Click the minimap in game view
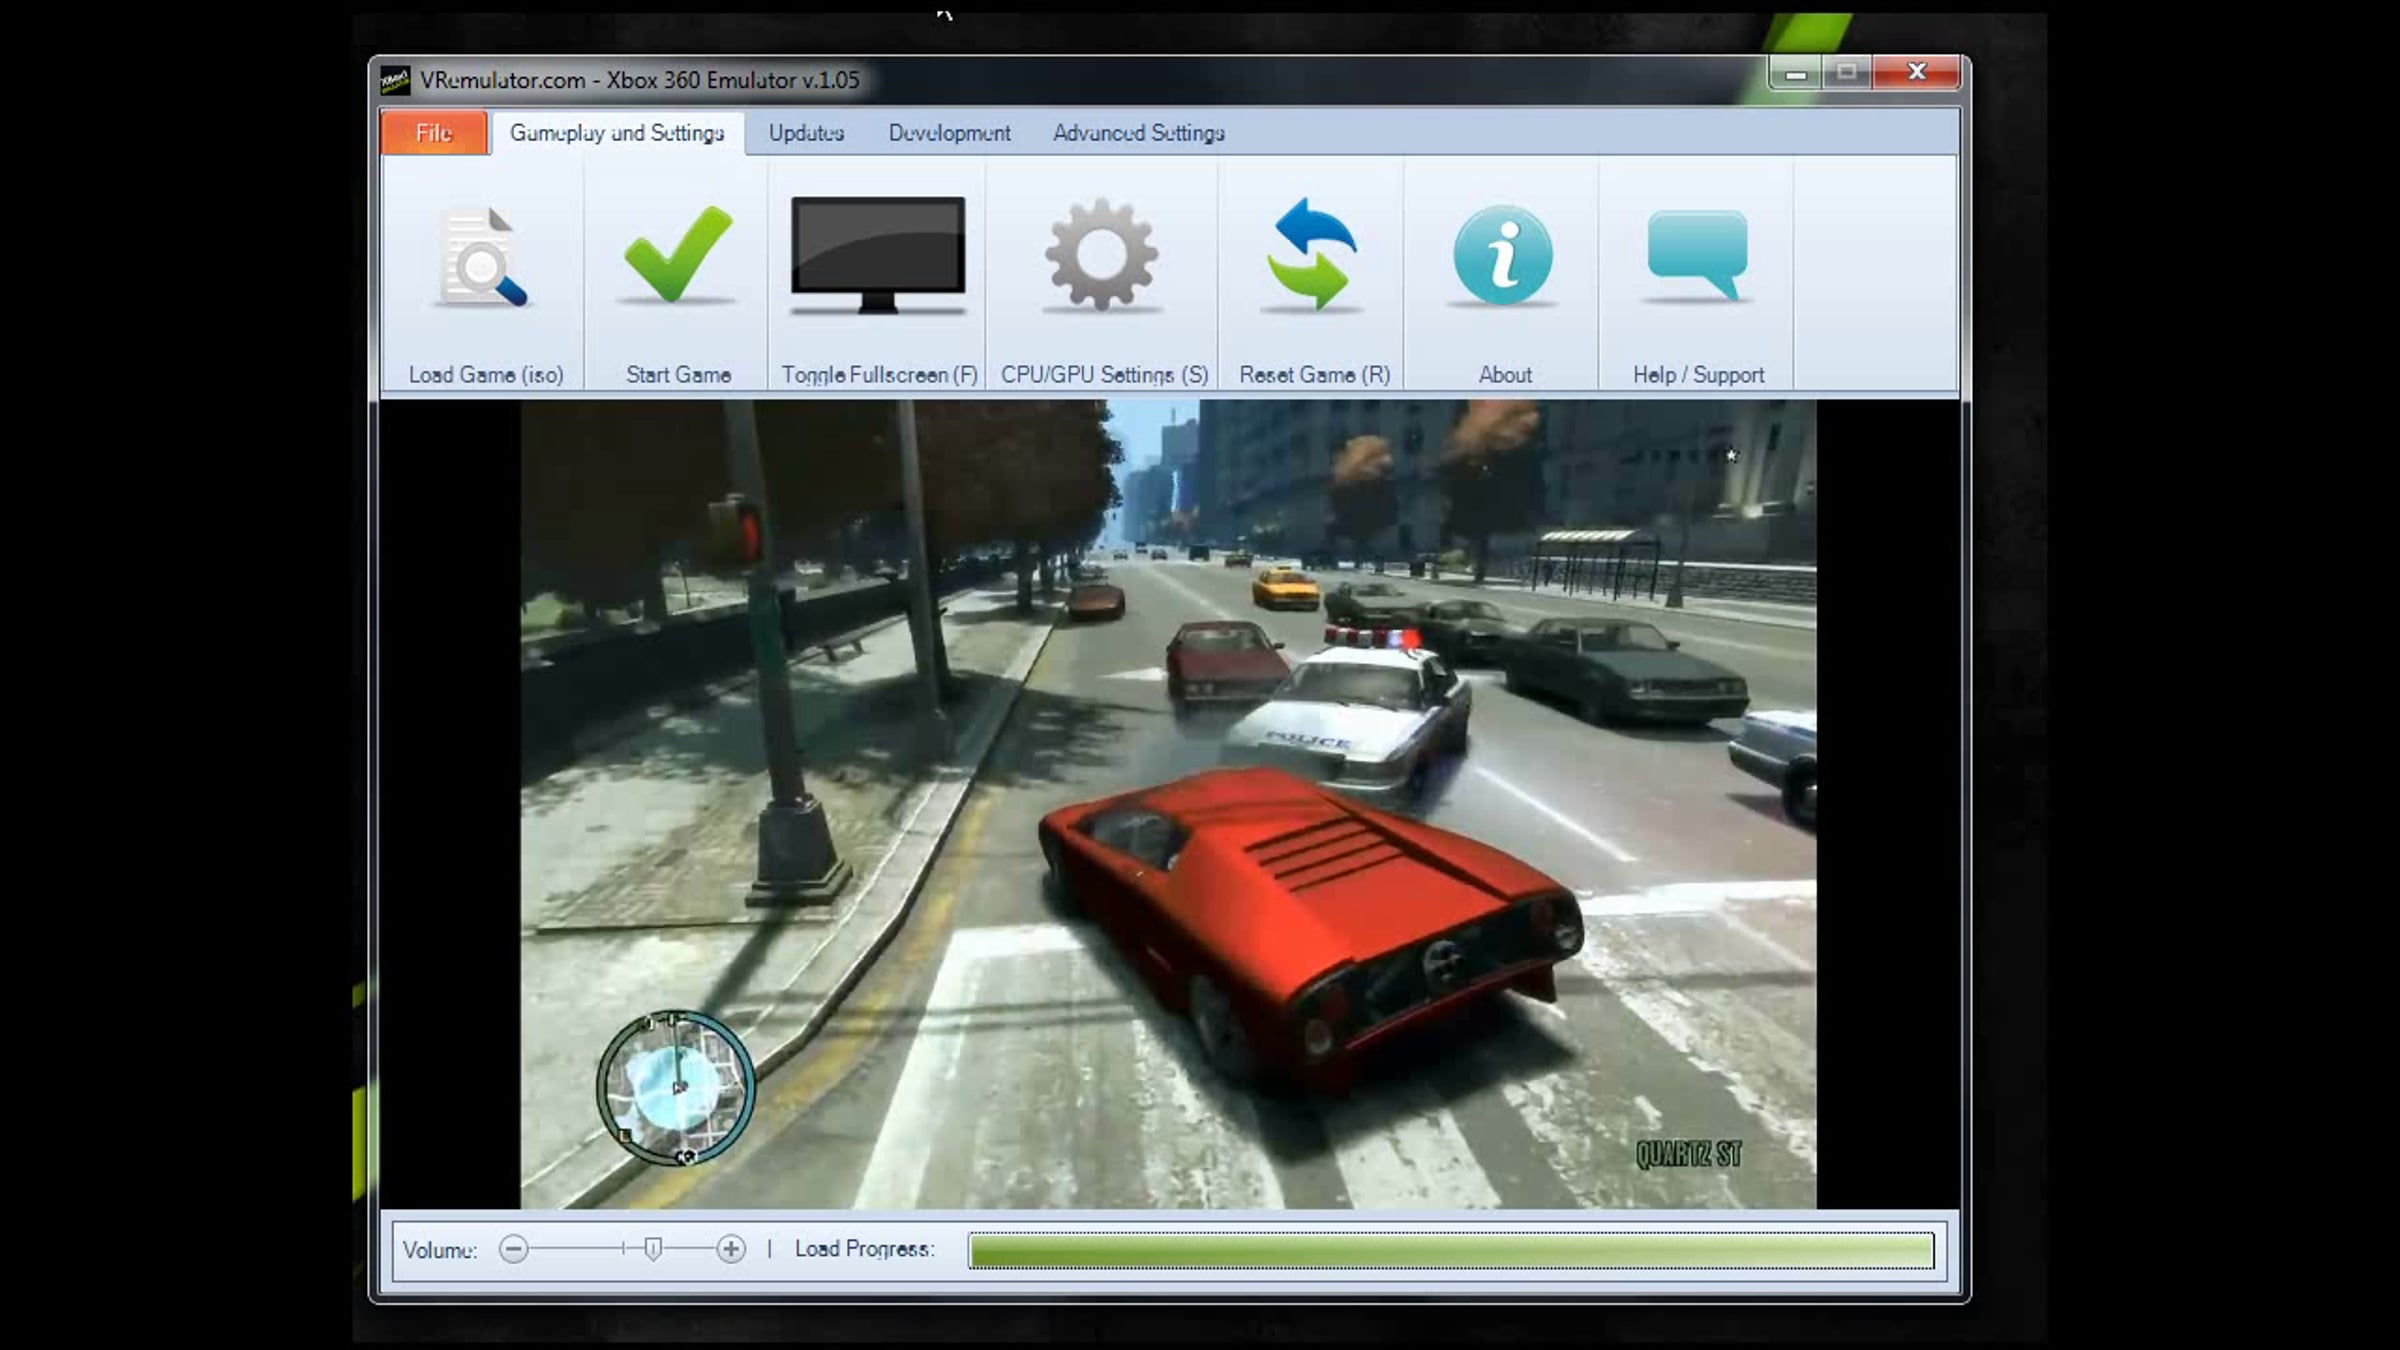Image resolution: width=2400 pixels, height=1350 pixels. pyautogui.click(x=675, y=1088)
